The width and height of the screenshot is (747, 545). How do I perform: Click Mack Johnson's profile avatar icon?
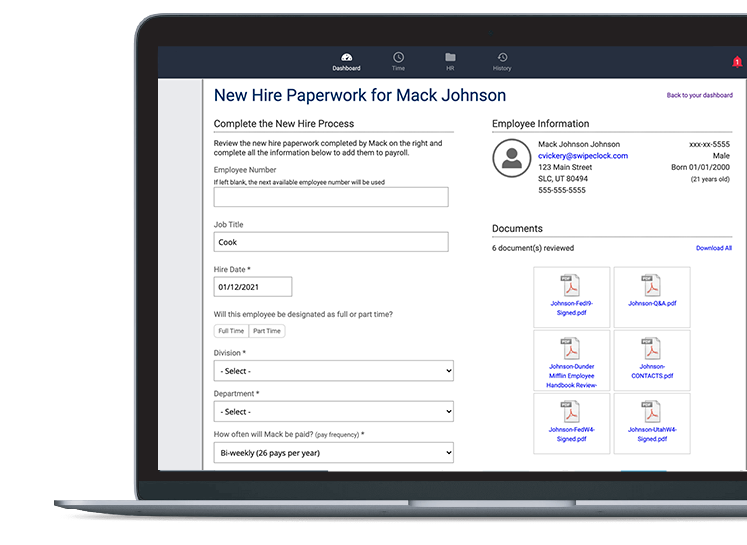[x=512, y=158]
